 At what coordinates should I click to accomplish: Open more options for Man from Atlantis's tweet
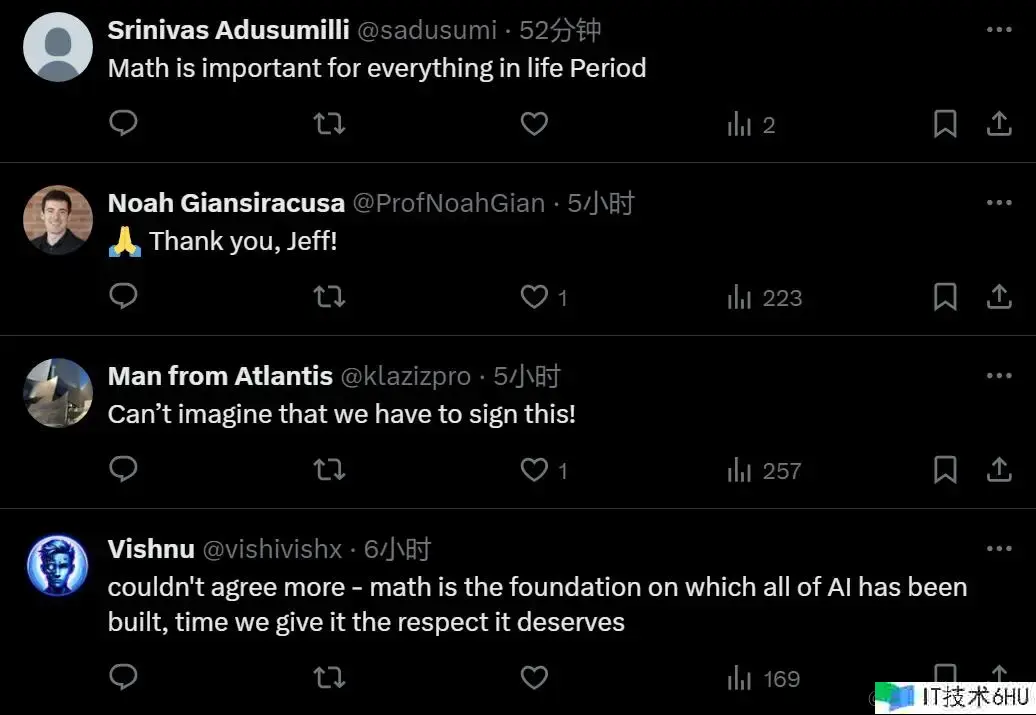tap(999, 376)
